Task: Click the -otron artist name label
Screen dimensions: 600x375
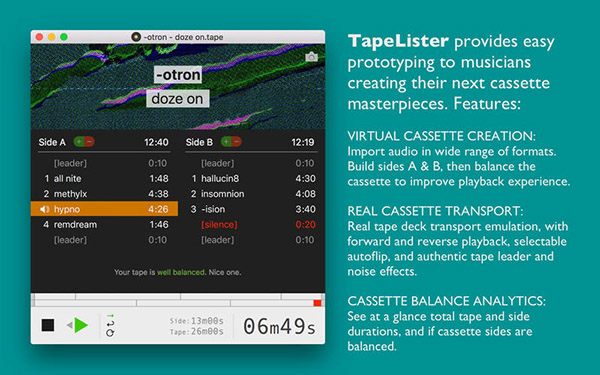Action: (178, 75)
